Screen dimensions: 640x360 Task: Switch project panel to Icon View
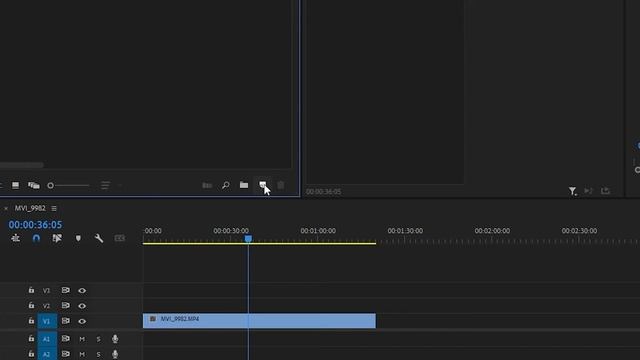16,185
